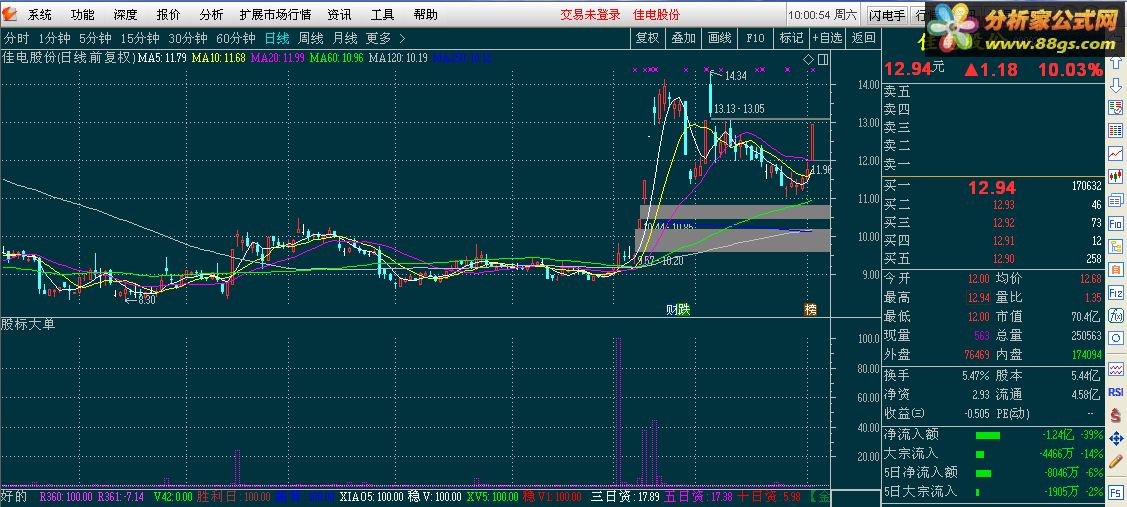Switch to the 月线 monthly tab
The width and height of the screenshot is (1127, 507).
345,38
